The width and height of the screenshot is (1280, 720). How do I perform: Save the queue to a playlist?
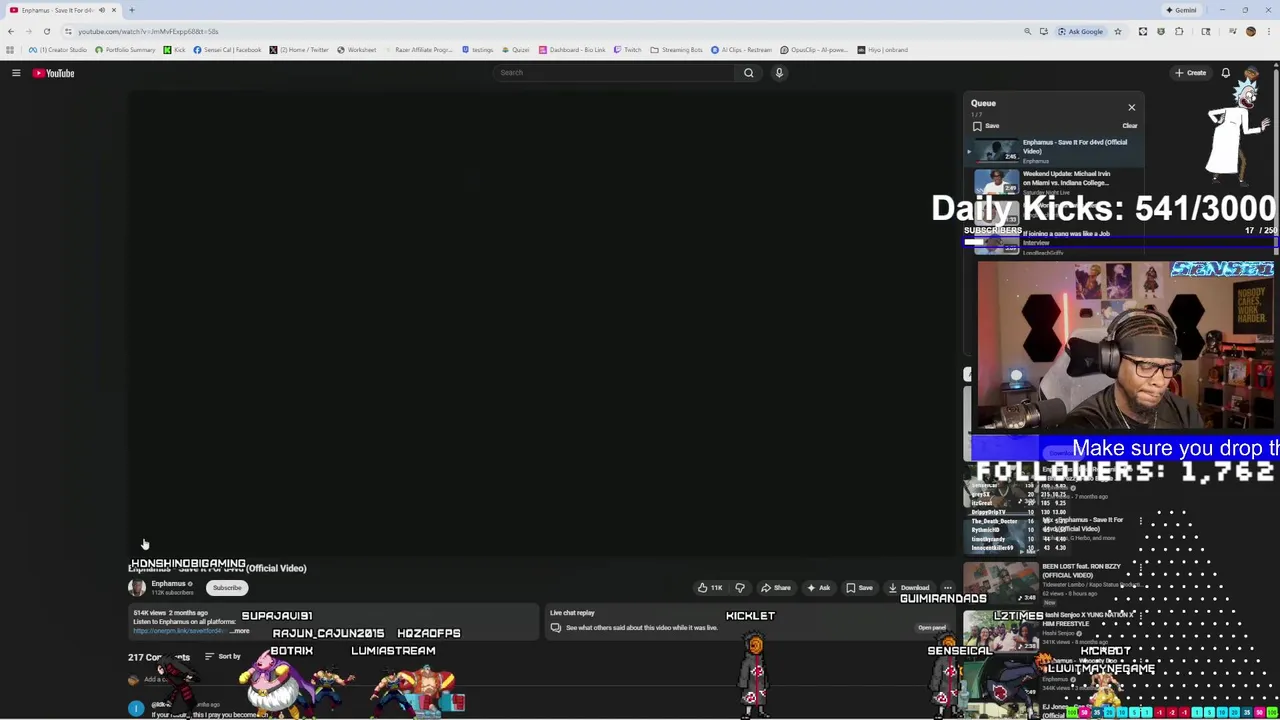pos(986,126)
